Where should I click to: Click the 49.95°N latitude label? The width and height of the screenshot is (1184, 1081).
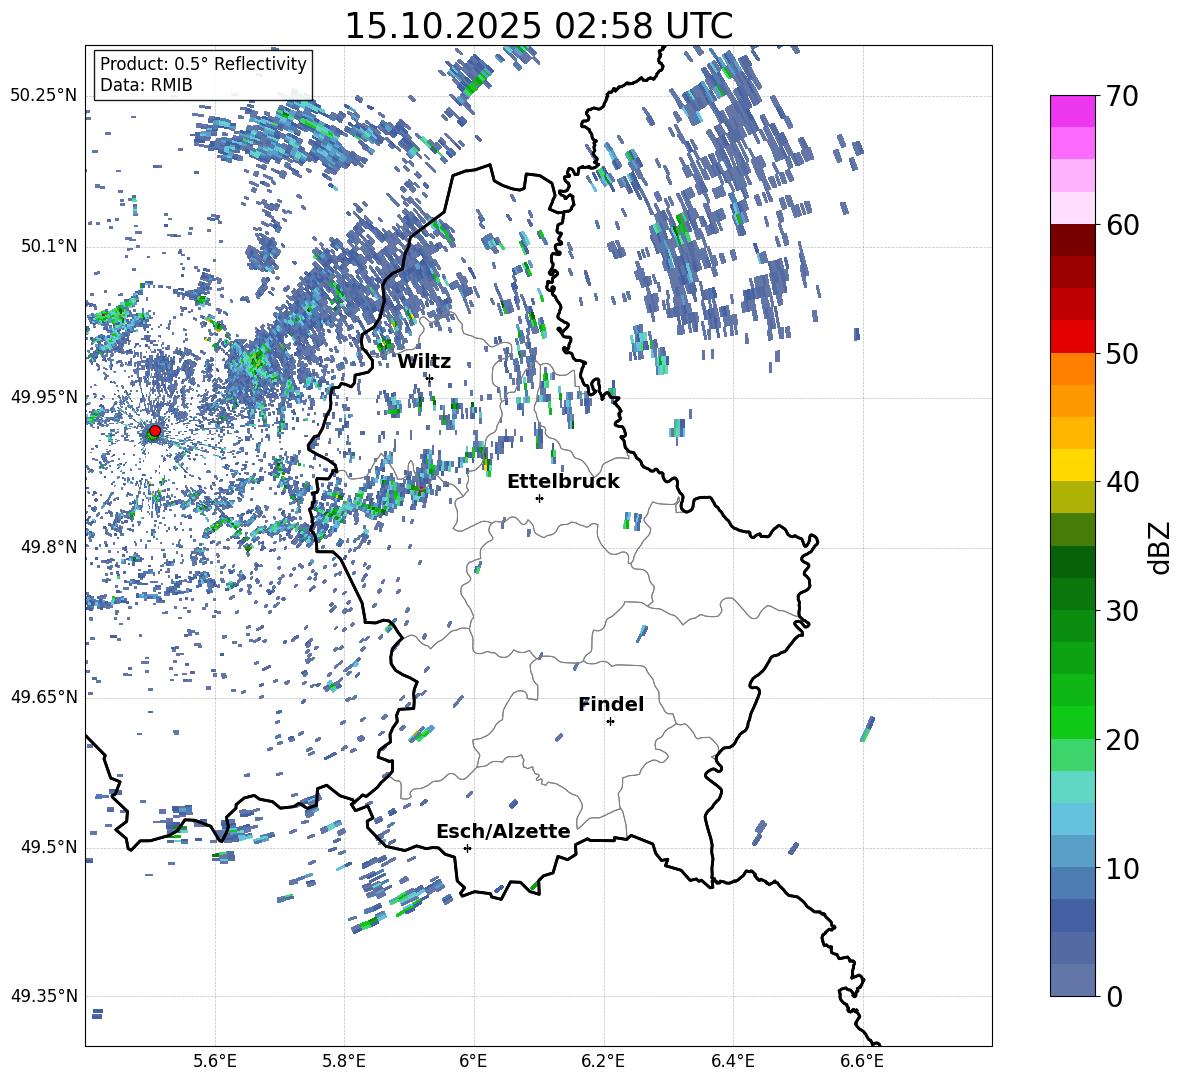(x=44, y=397)
